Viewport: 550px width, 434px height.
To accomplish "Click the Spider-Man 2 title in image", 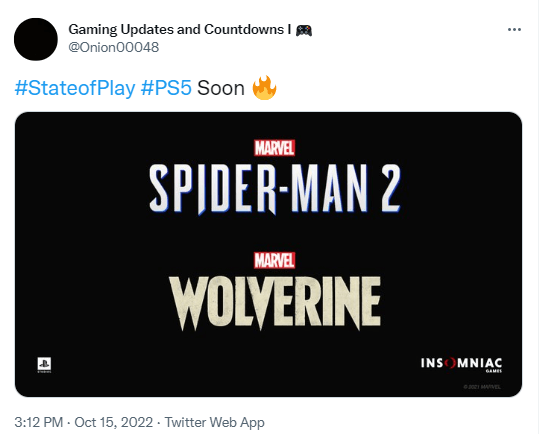I will [x=275, y=189].
